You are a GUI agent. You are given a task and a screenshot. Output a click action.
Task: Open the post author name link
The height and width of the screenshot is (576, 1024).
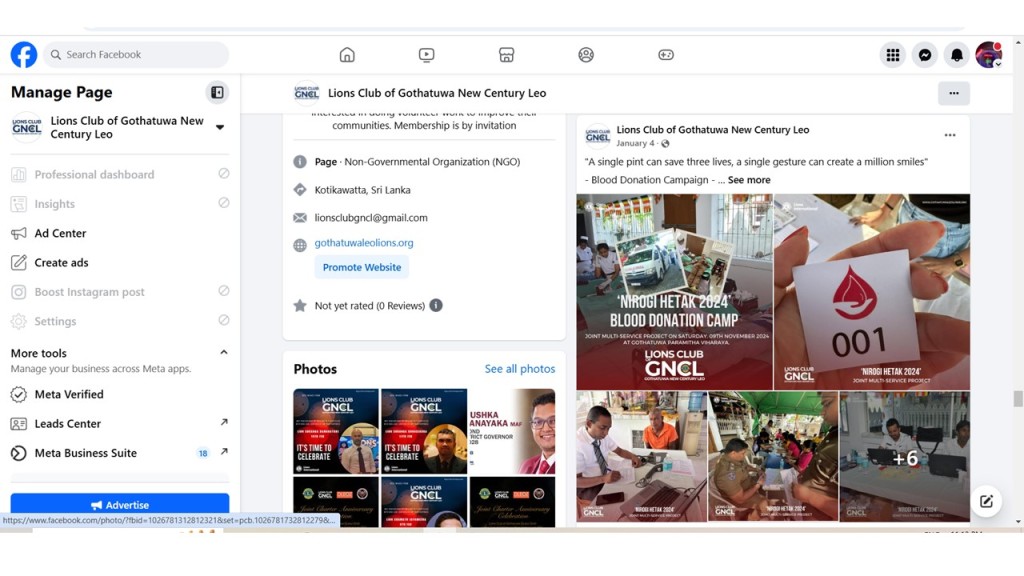coord(712,130)
